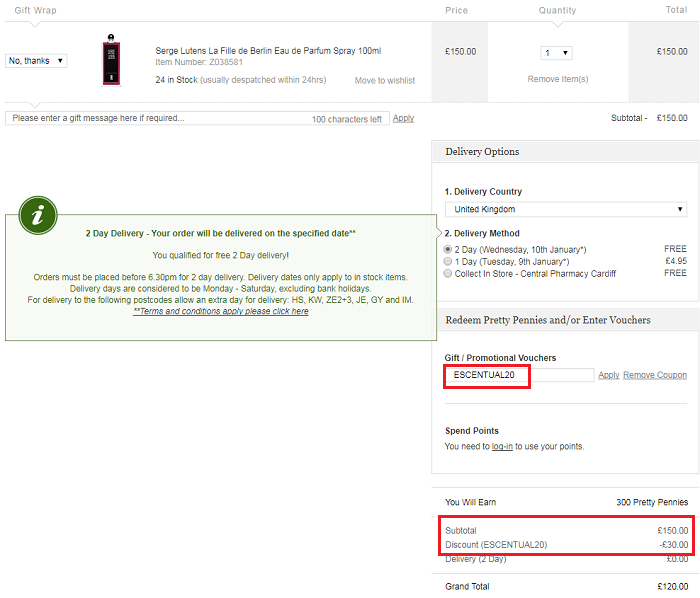Select 2 Day Wednesday 10th January delivery
The width and height of the screenshot is (700, 598).
[448, 249]
